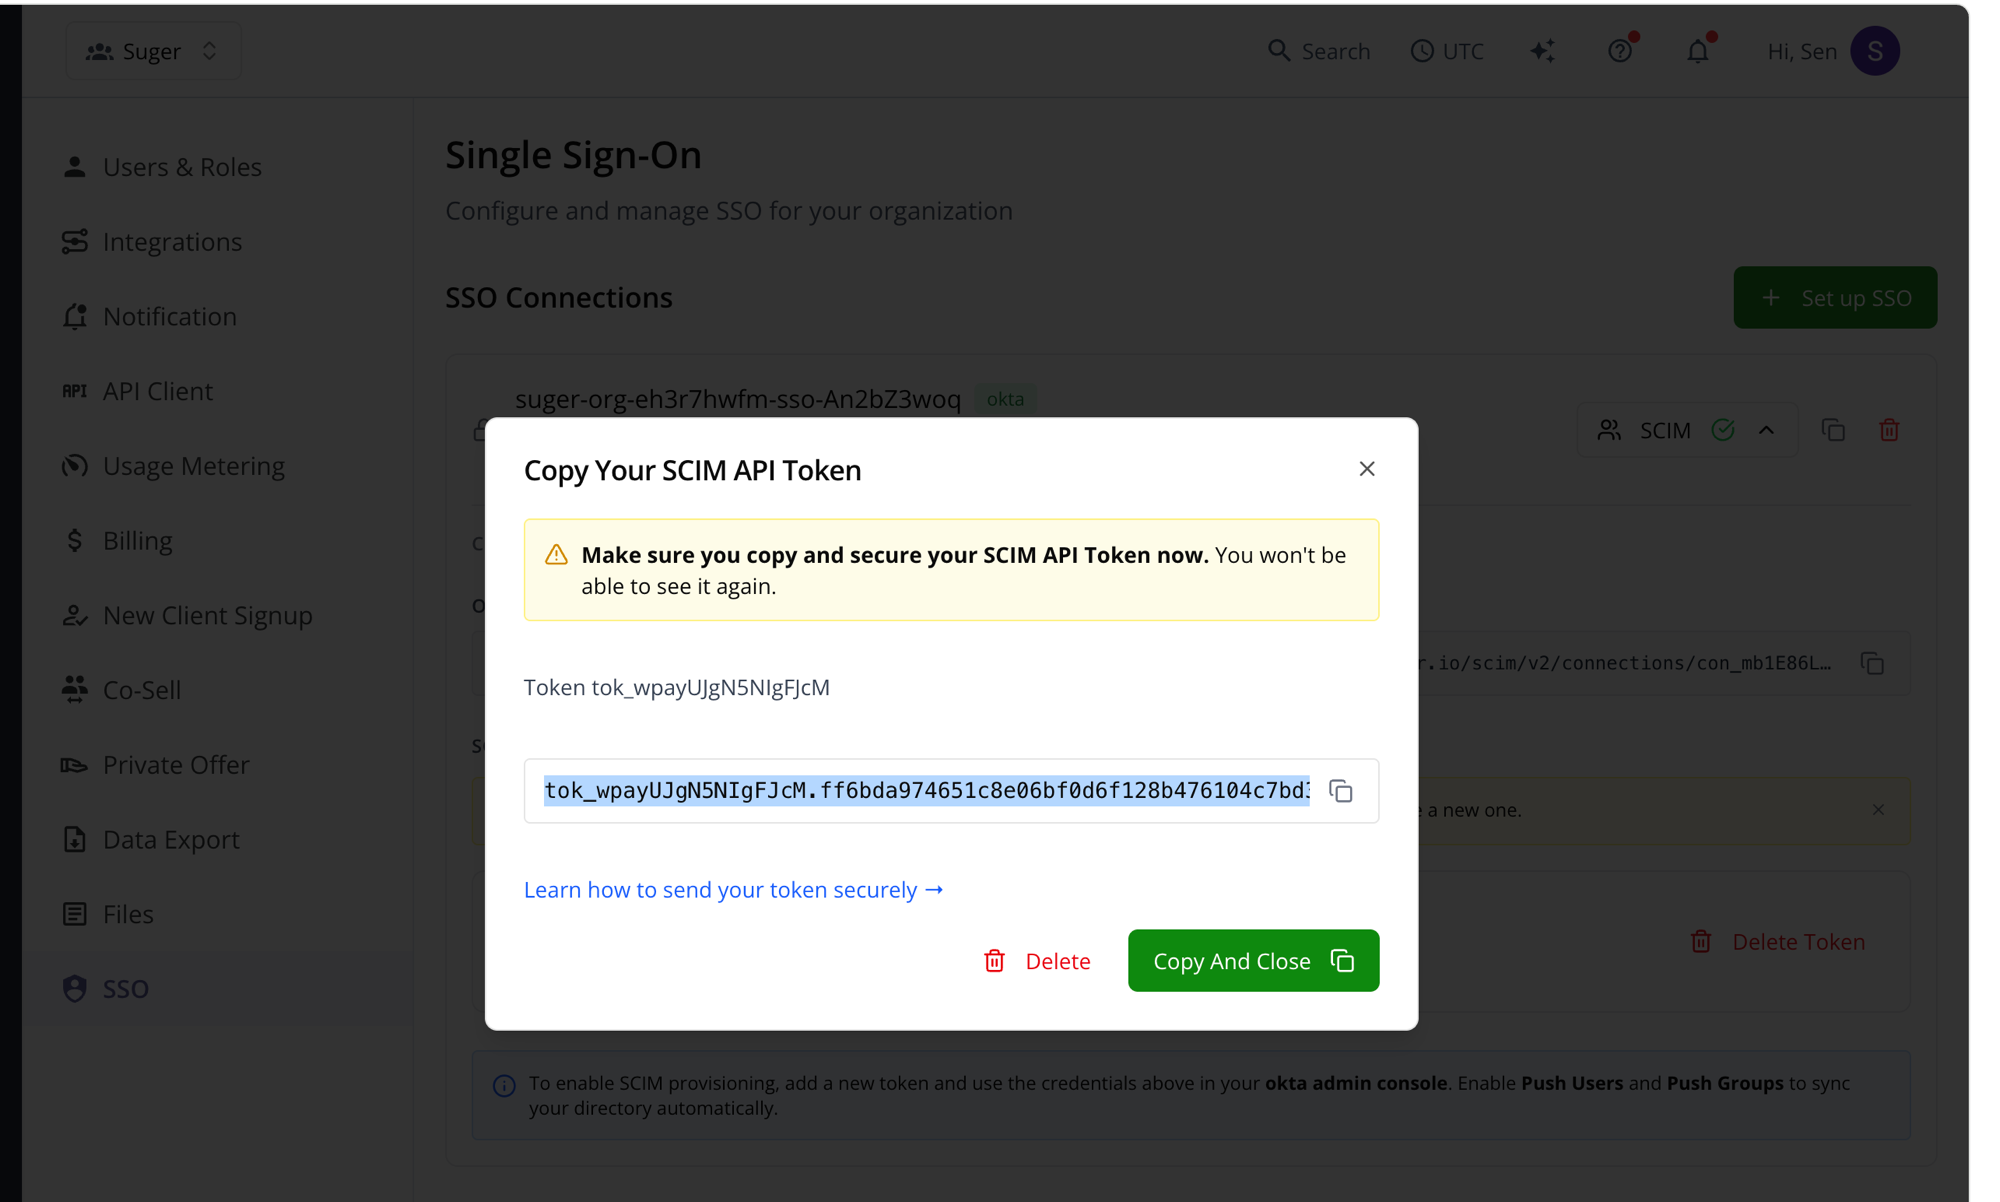The width and height of the screenshot is (2000, 1202).
Task: Close the SCIM API Token dialog
Action: (x=1367, y=469)
